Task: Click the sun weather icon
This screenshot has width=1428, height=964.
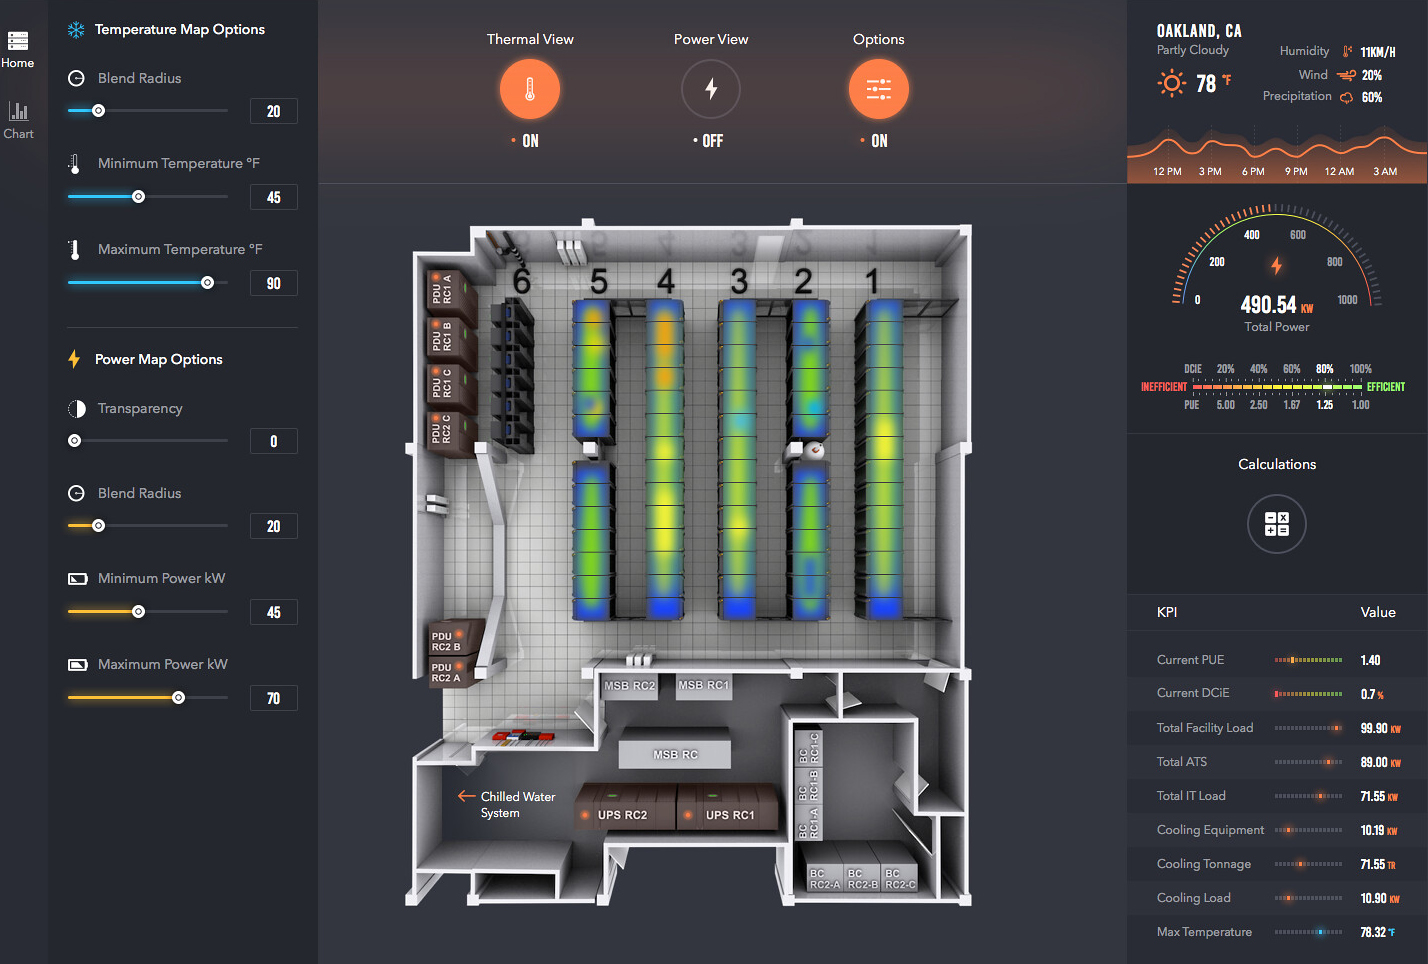Action: [1171, 83]
